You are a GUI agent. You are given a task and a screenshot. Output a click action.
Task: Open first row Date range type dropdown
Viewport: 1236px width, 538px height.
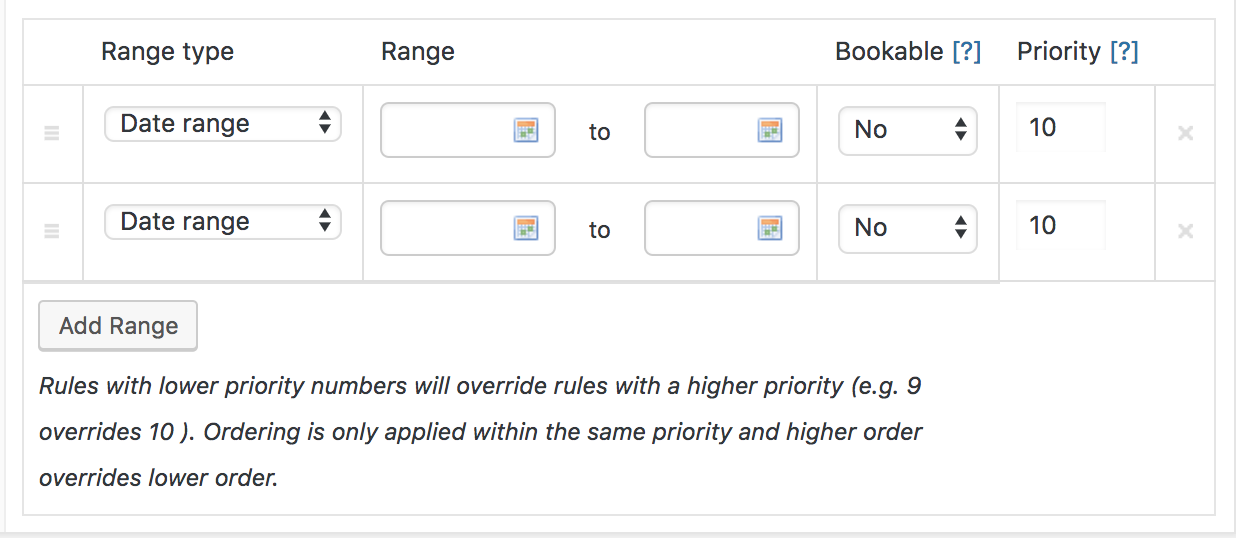223,124
